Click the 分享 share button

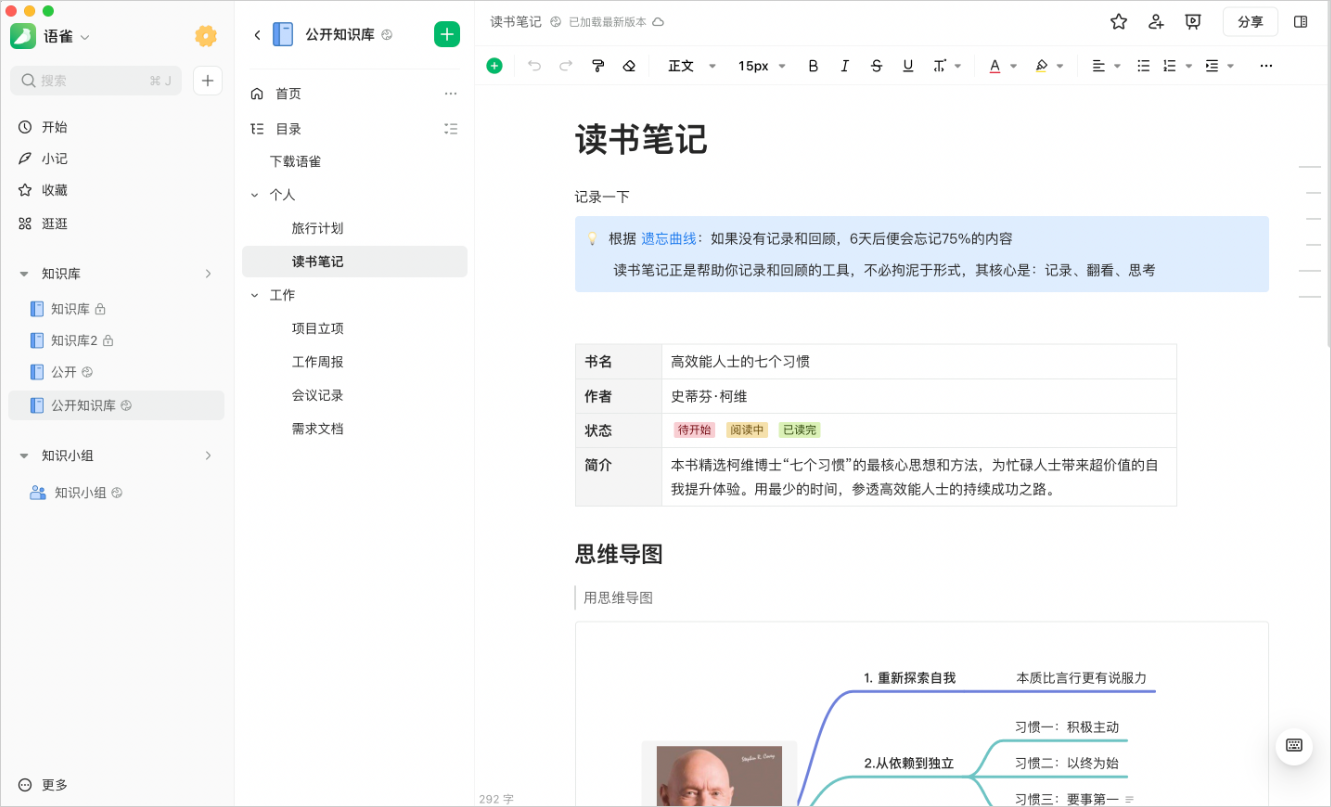point(1250,22)
